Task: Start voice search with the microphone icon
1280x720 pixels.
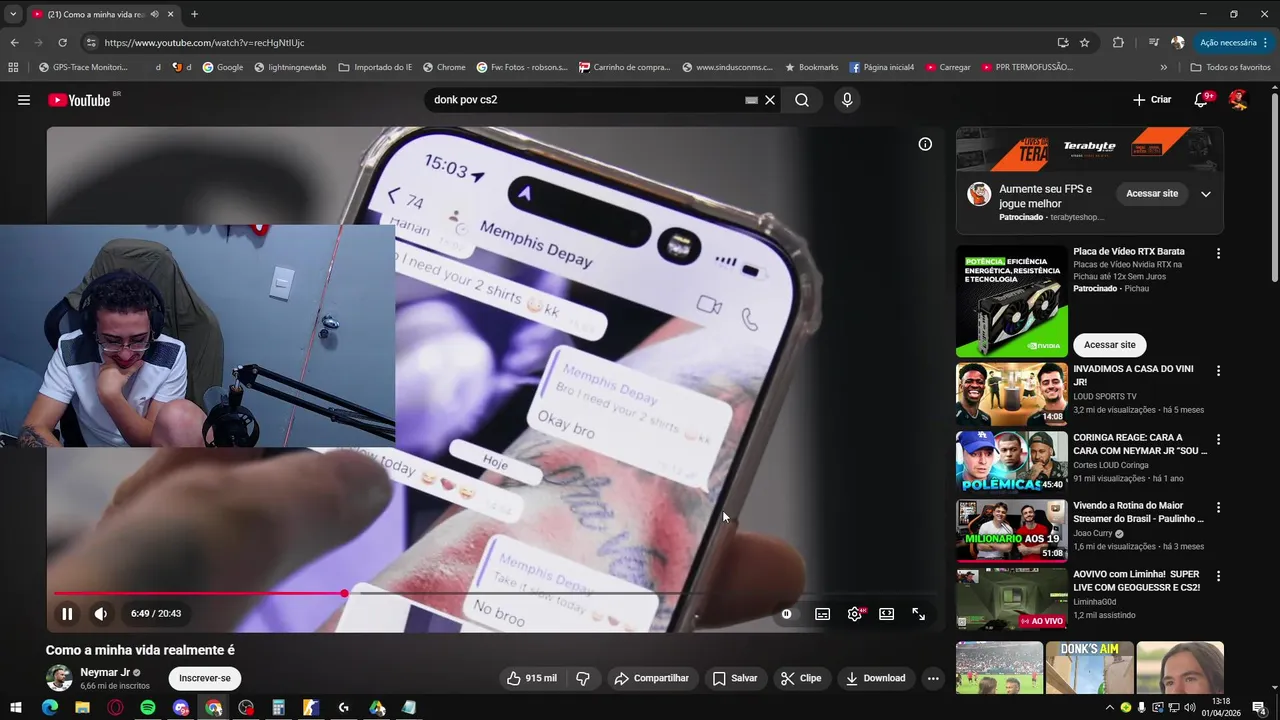Action: coord(847,100)
